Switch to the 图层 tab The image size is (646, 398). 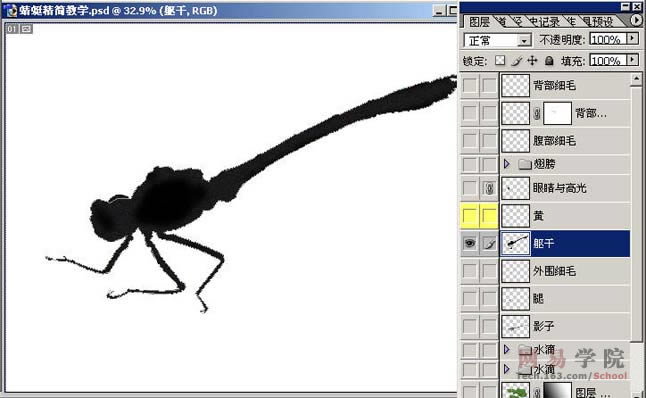pos(479,22)
